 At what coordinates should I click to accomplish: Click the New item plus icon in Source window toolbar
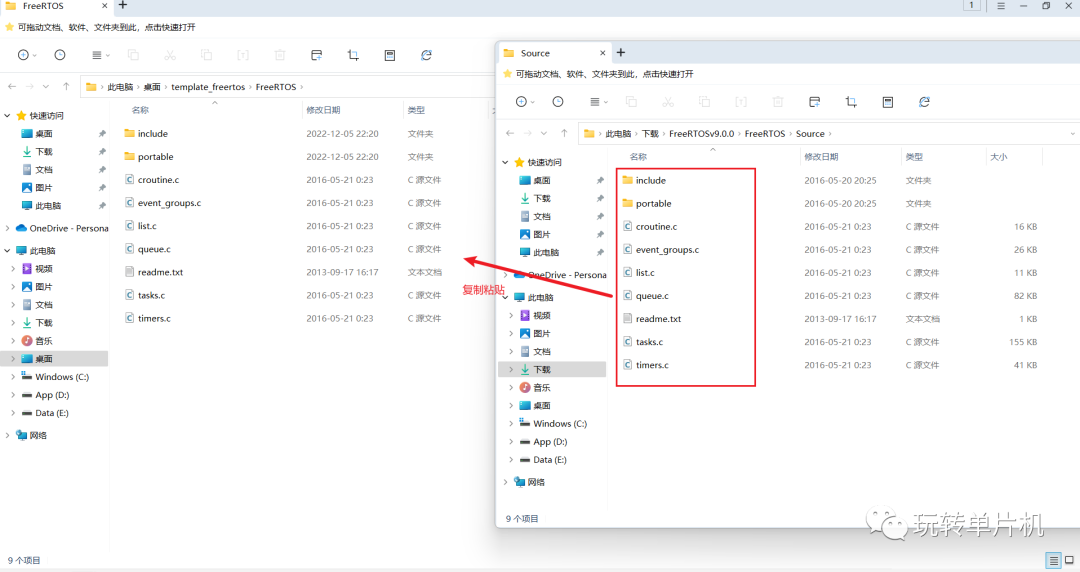pyautogui.click(x=521, y=102)
